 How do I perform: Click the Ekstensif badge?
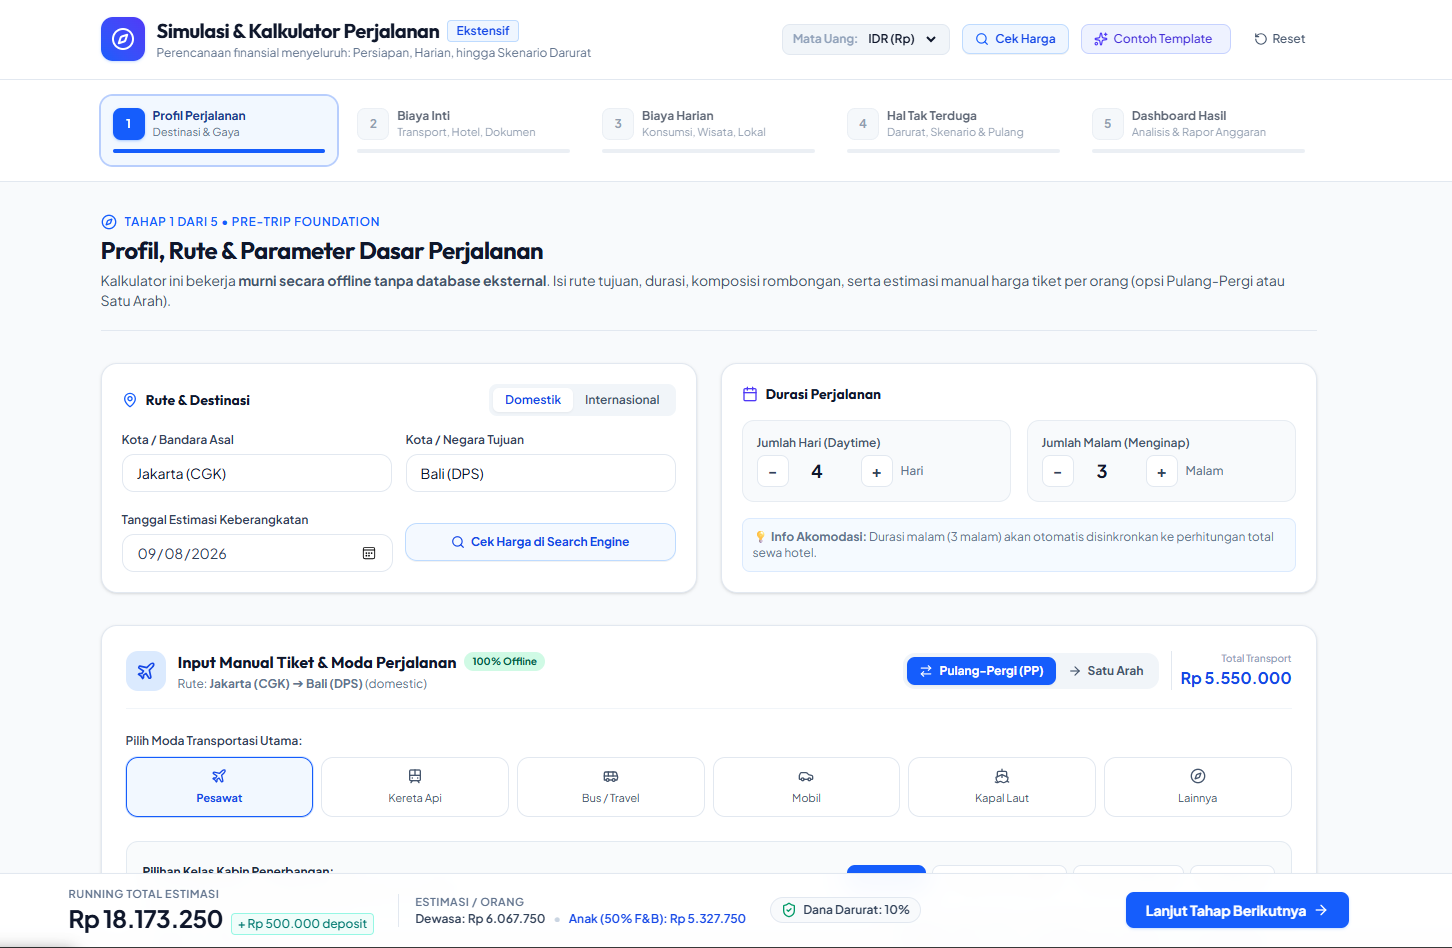(483, 31)
